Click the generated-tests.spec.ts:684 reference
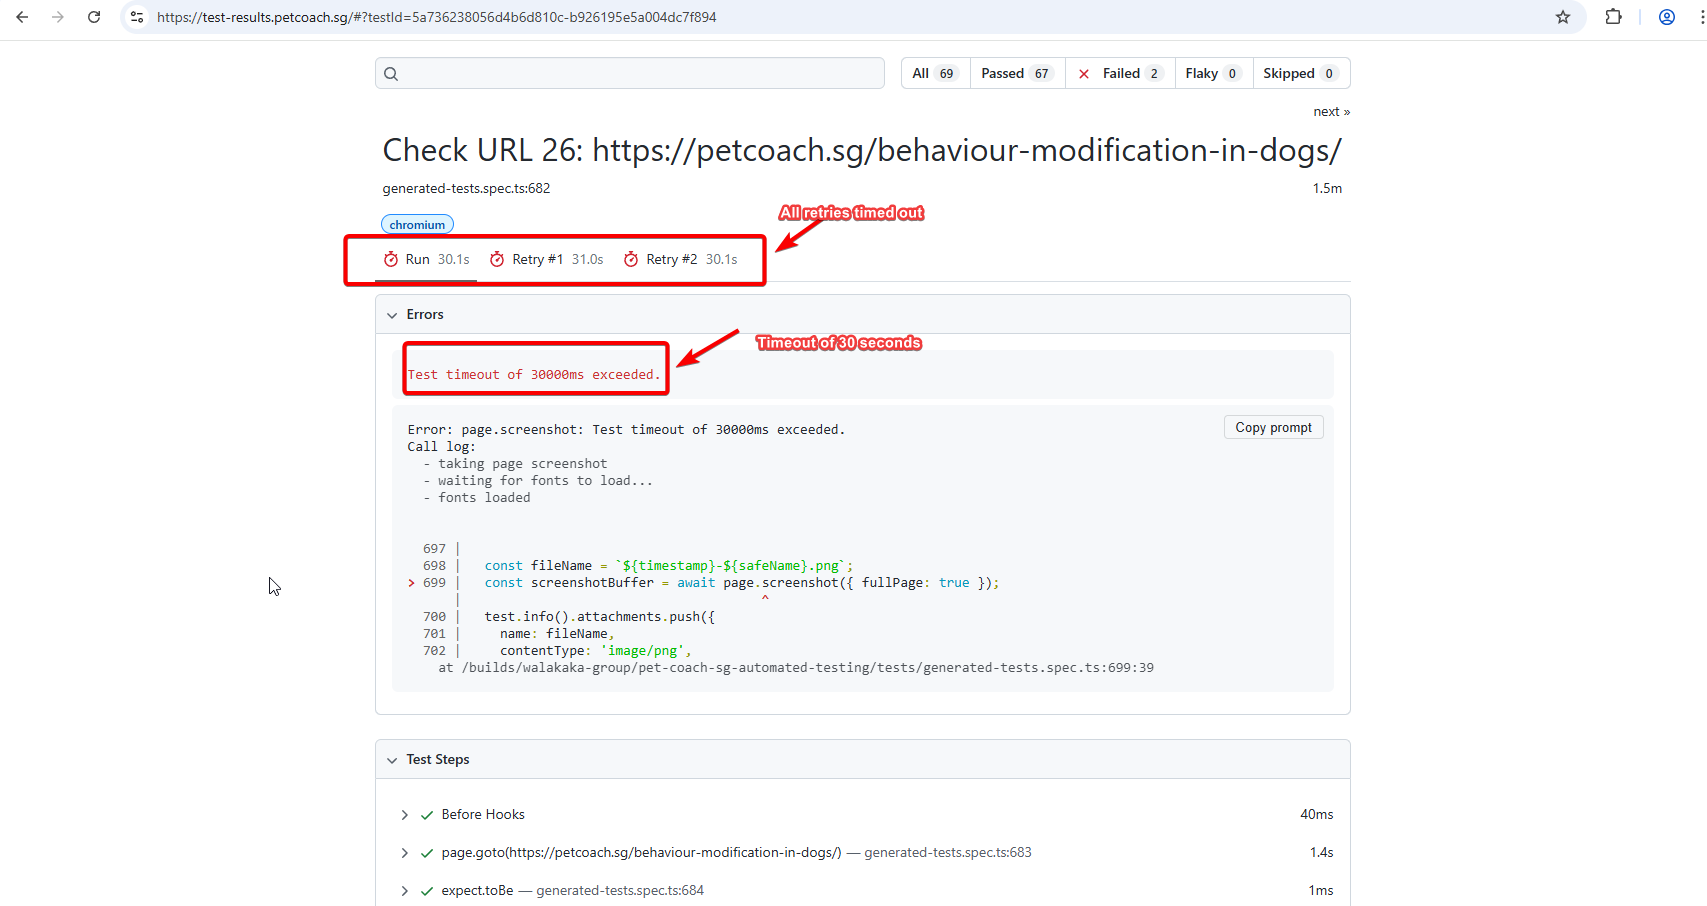This screenshot has height=906, width=1707. pyautogui.click(x=619, y=891)
